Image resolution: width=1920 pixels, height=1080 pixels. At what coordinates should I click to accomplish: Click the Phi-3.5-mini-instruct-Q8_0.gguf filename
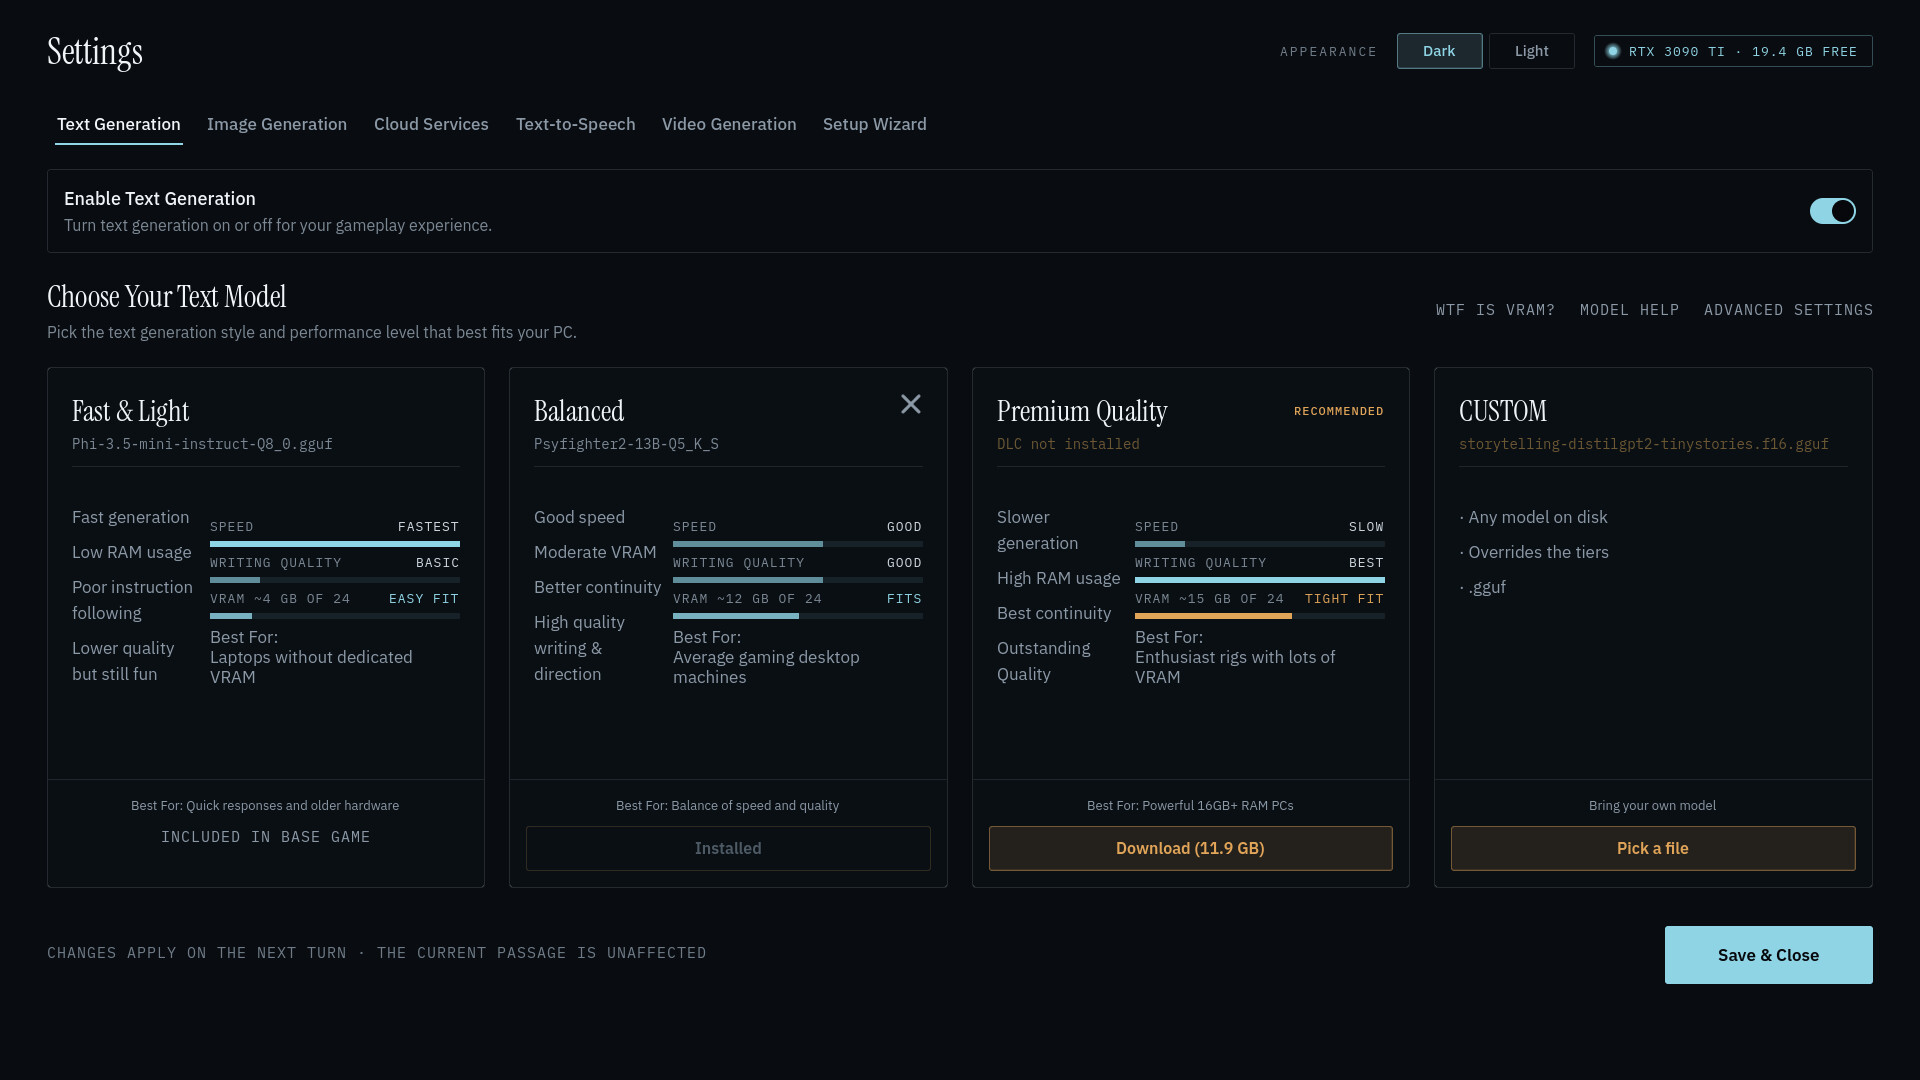pos(202,444)
